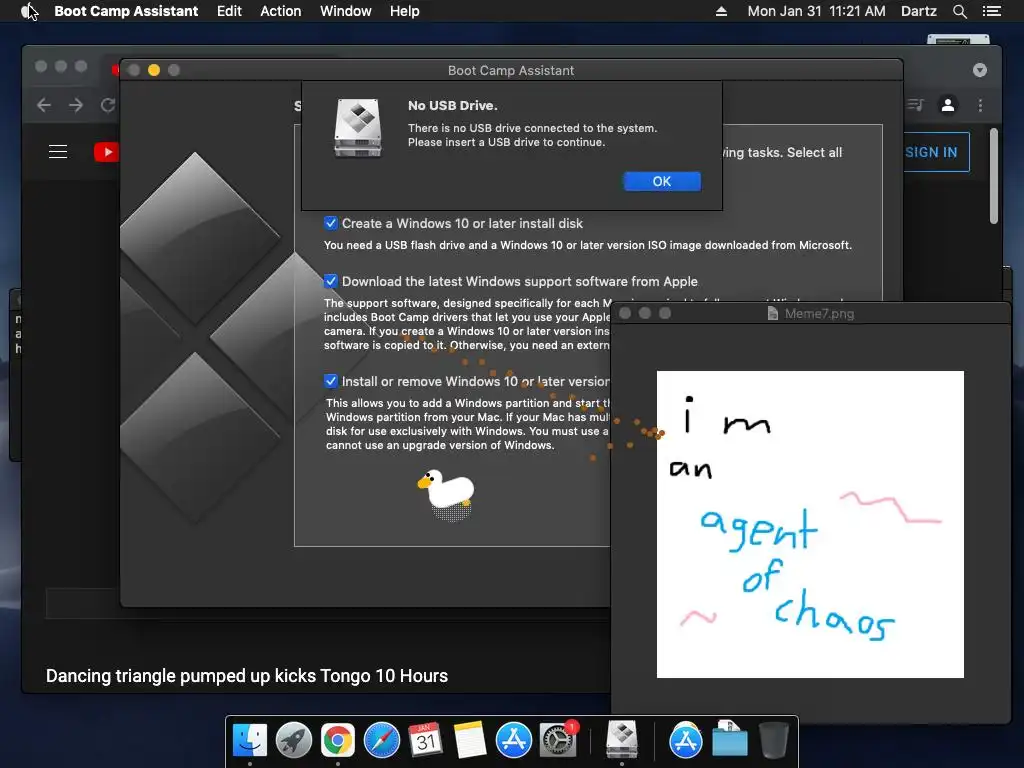Click the date and time in the menu bar
1024x768 pixels.
click(x=816, y=11)
